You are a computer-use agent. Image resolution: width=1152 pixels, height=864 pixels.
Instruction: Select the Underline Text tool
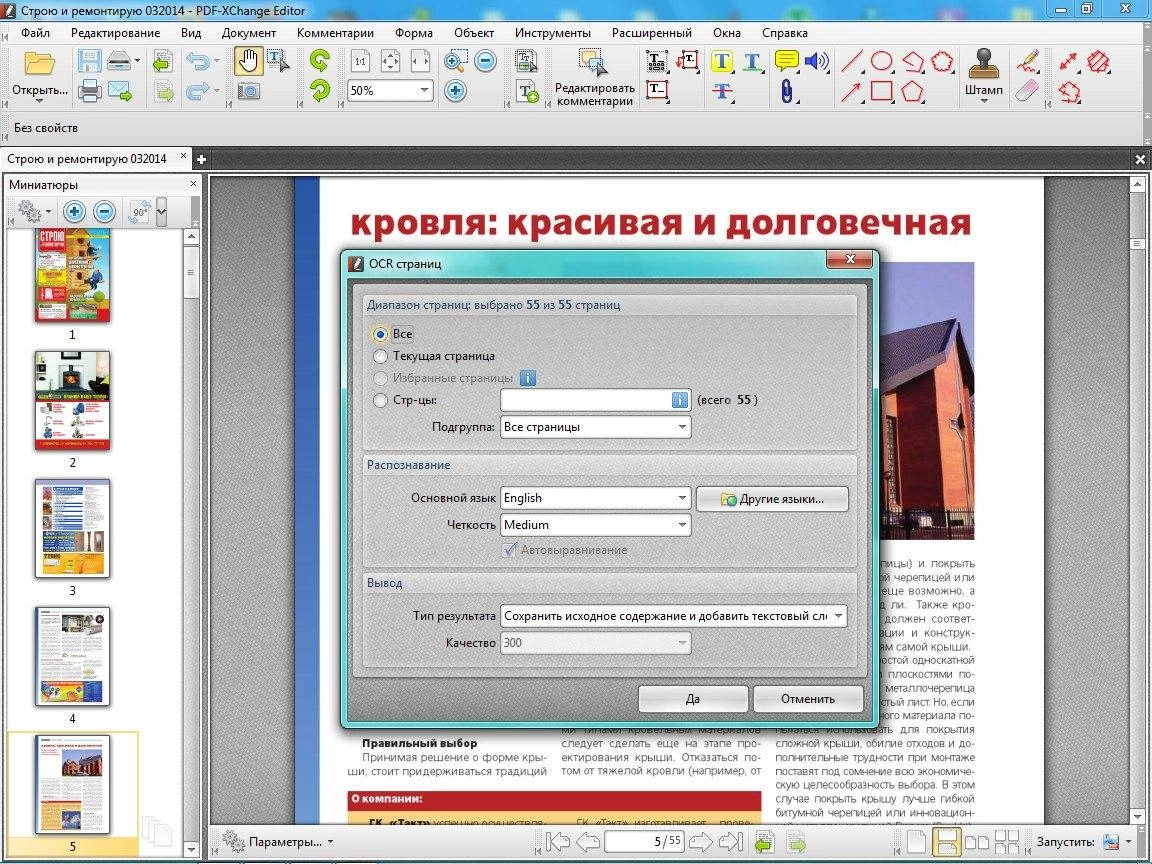tap(752, 61)
